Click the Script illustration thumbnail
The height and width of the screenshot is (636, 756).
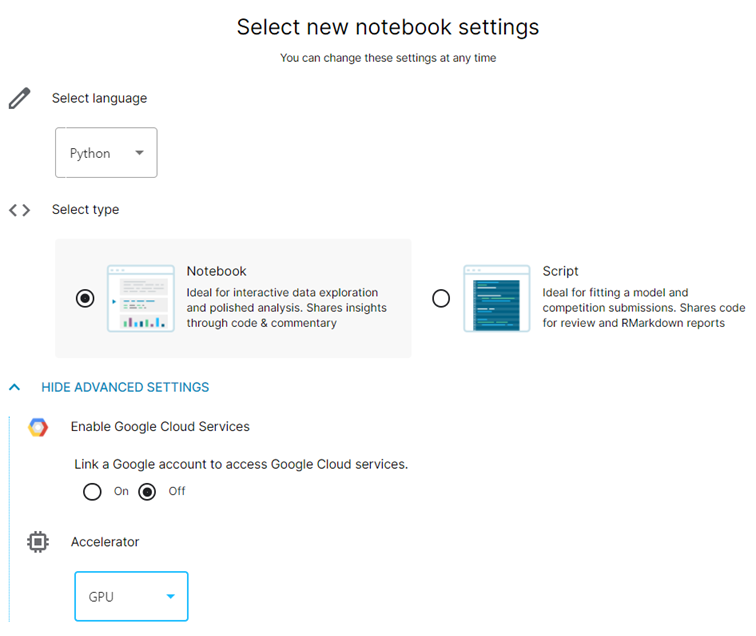click(x=496, y=298)
